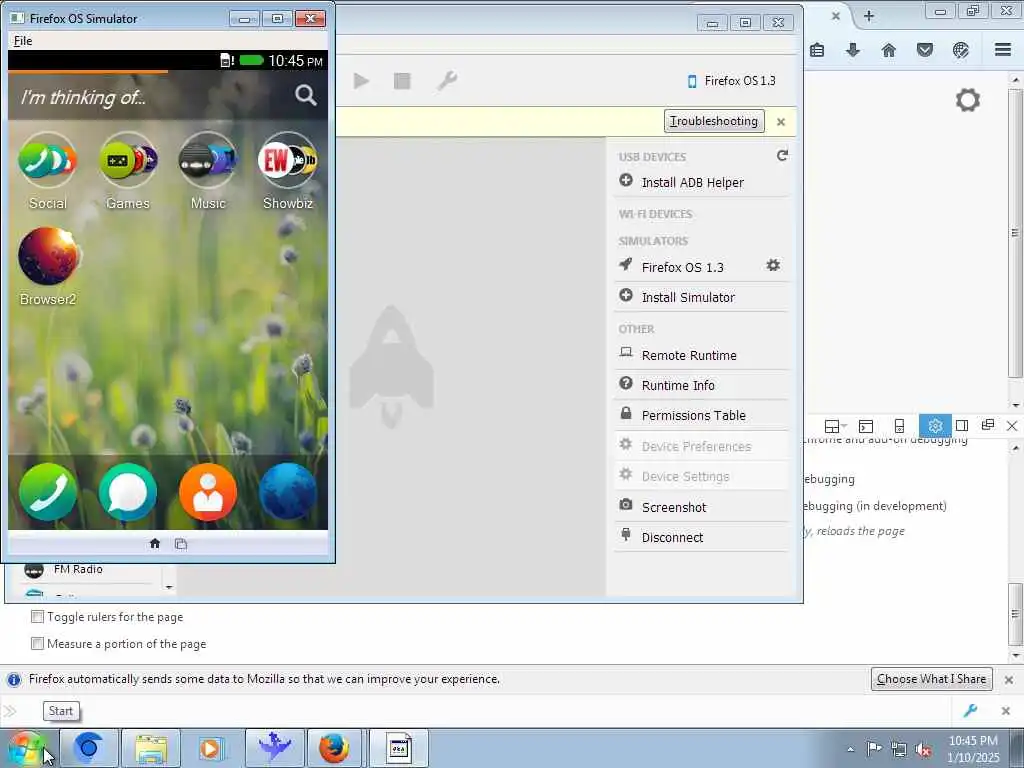
Task: Open the Firefox OS 1.3 simulator gear settings
Action: click(773, 265)
